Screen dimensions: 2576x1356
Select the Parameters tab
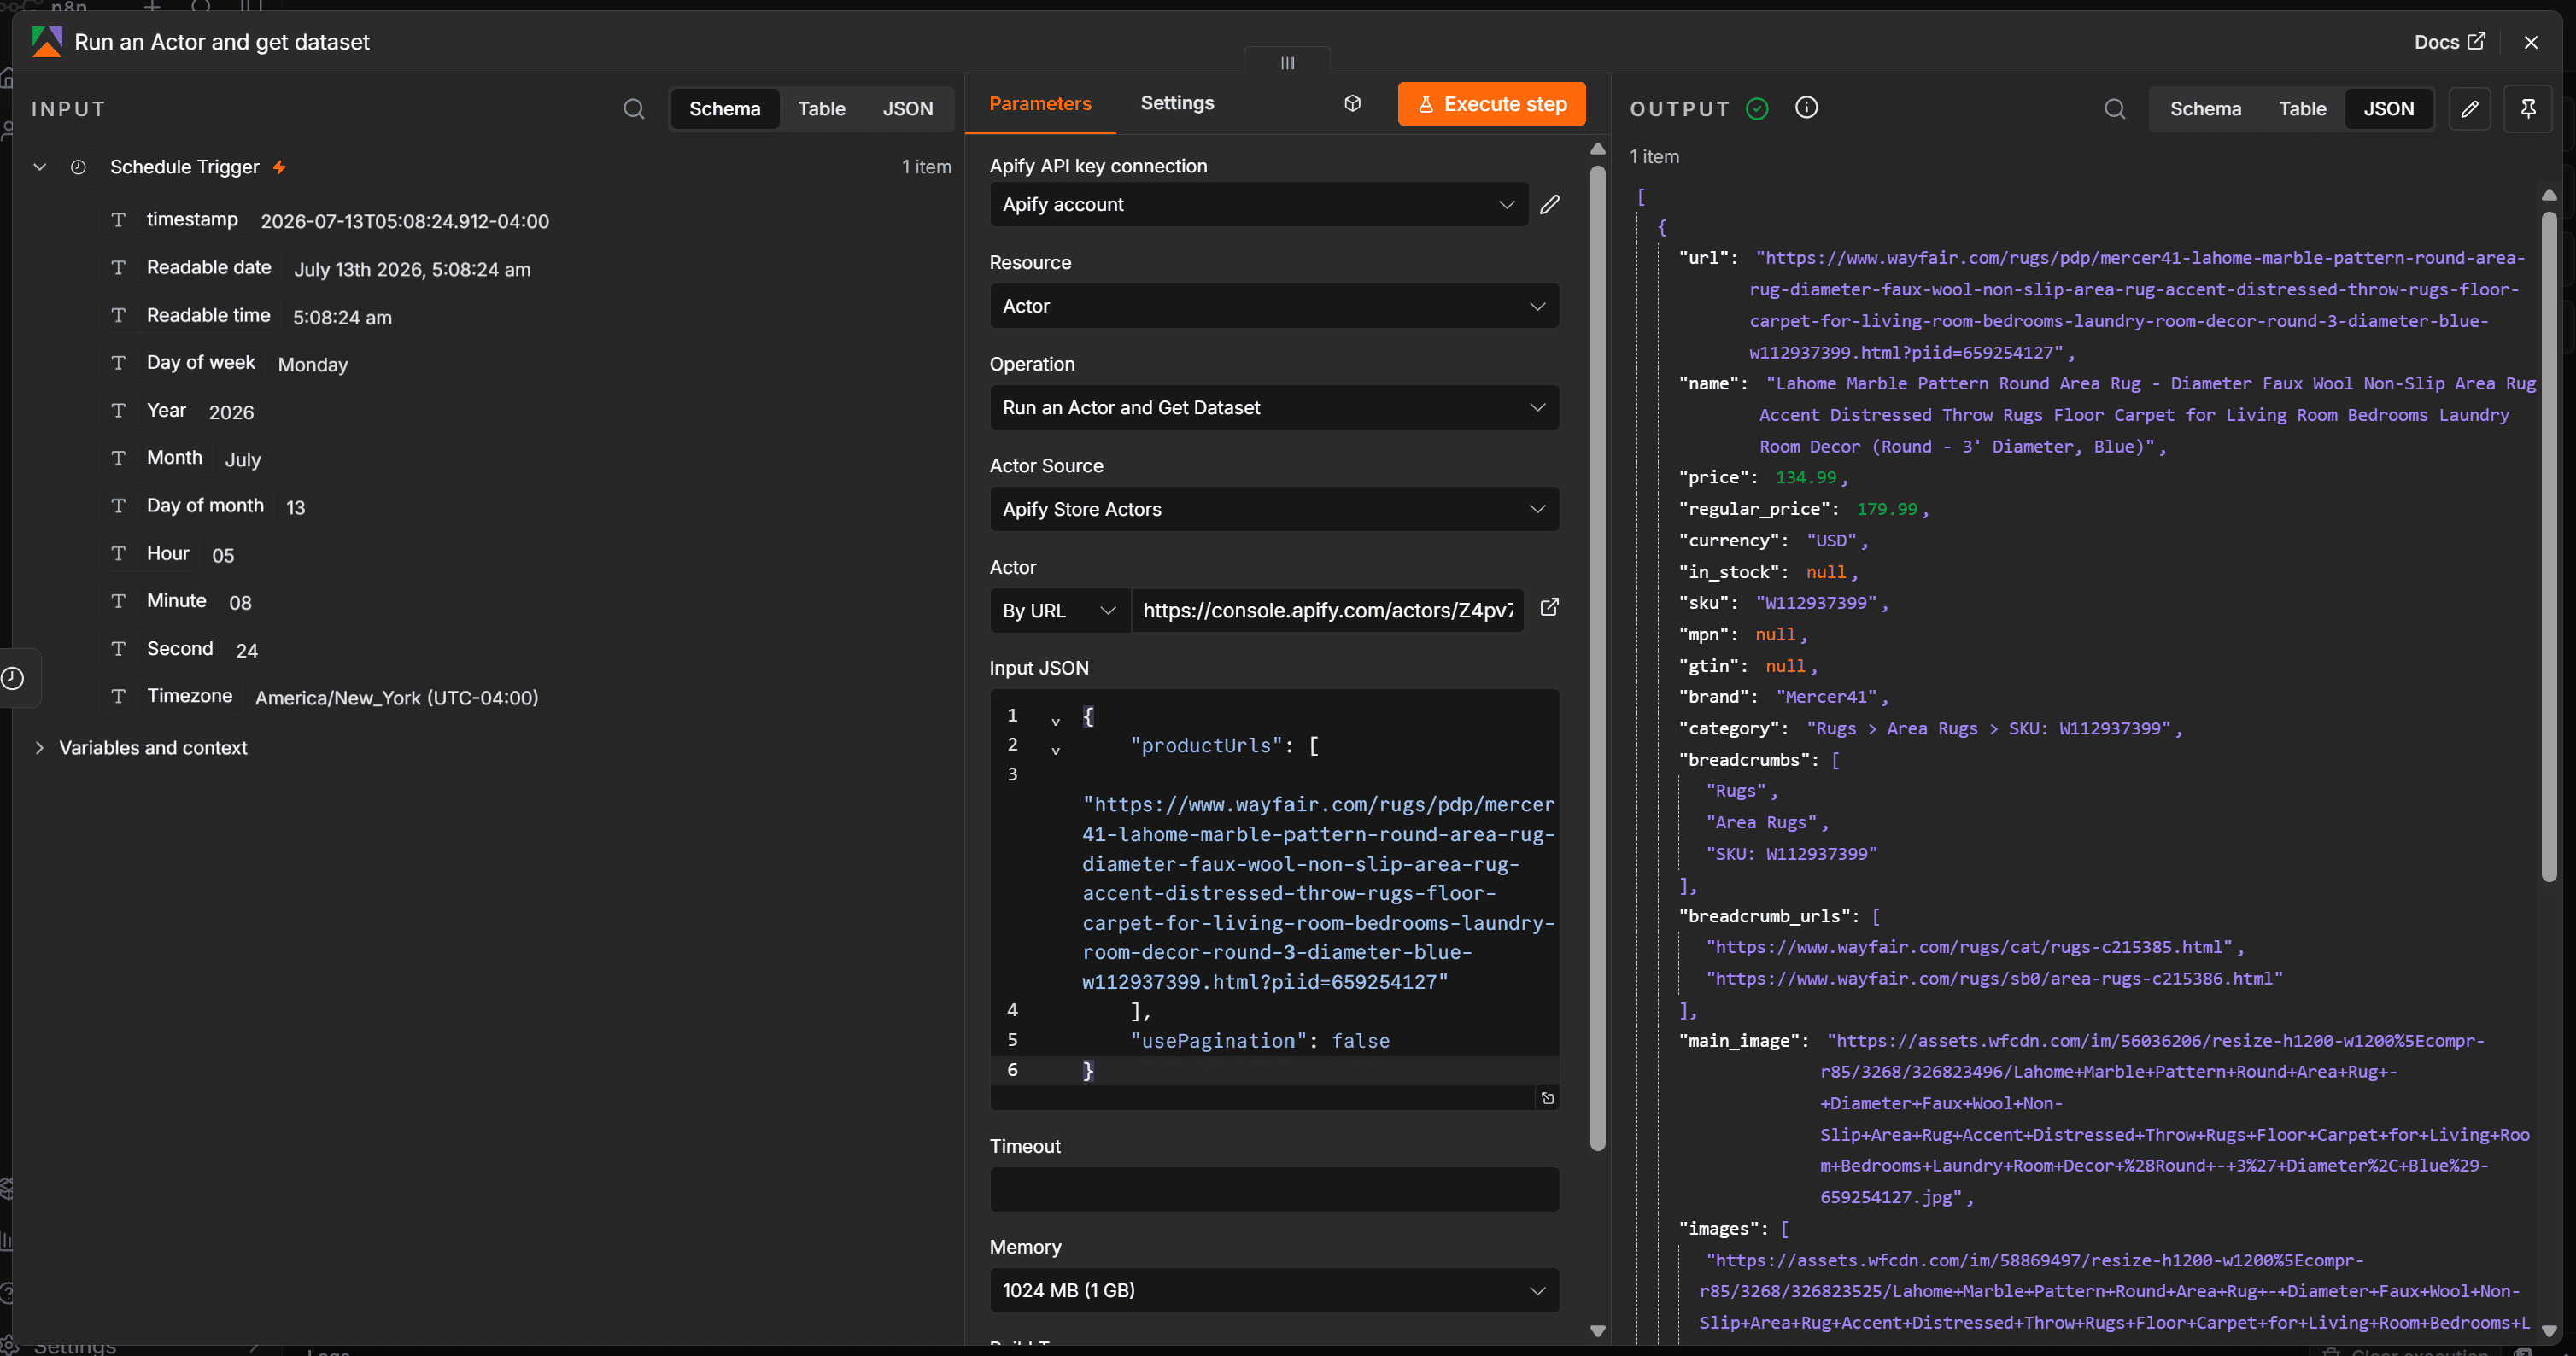[x=1040, y=103]
